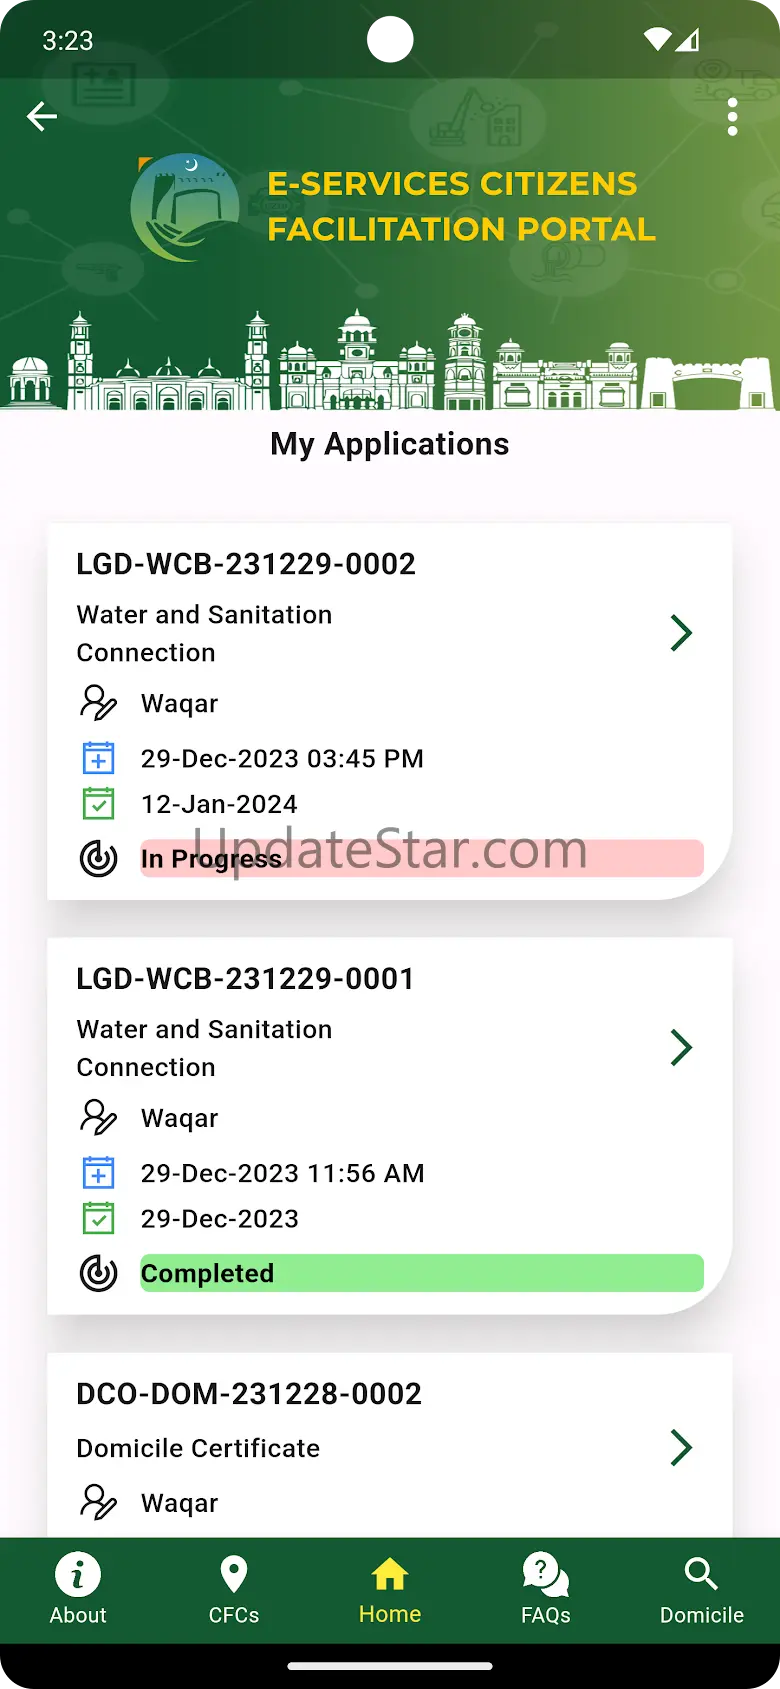Click submission date calendar icon for LGD-WCB-231229-0002
Screen dimensions: 780x1689
98,758
